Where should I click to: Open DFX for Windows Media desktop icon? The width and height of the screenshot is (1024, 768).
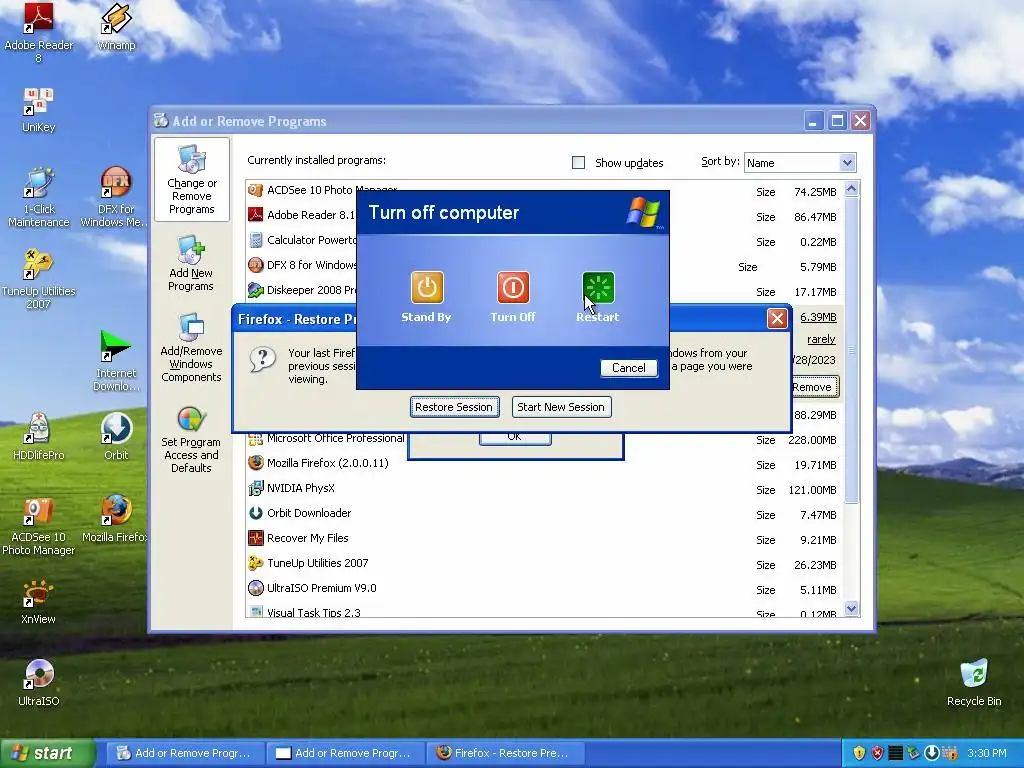click(x=115, y=197)
